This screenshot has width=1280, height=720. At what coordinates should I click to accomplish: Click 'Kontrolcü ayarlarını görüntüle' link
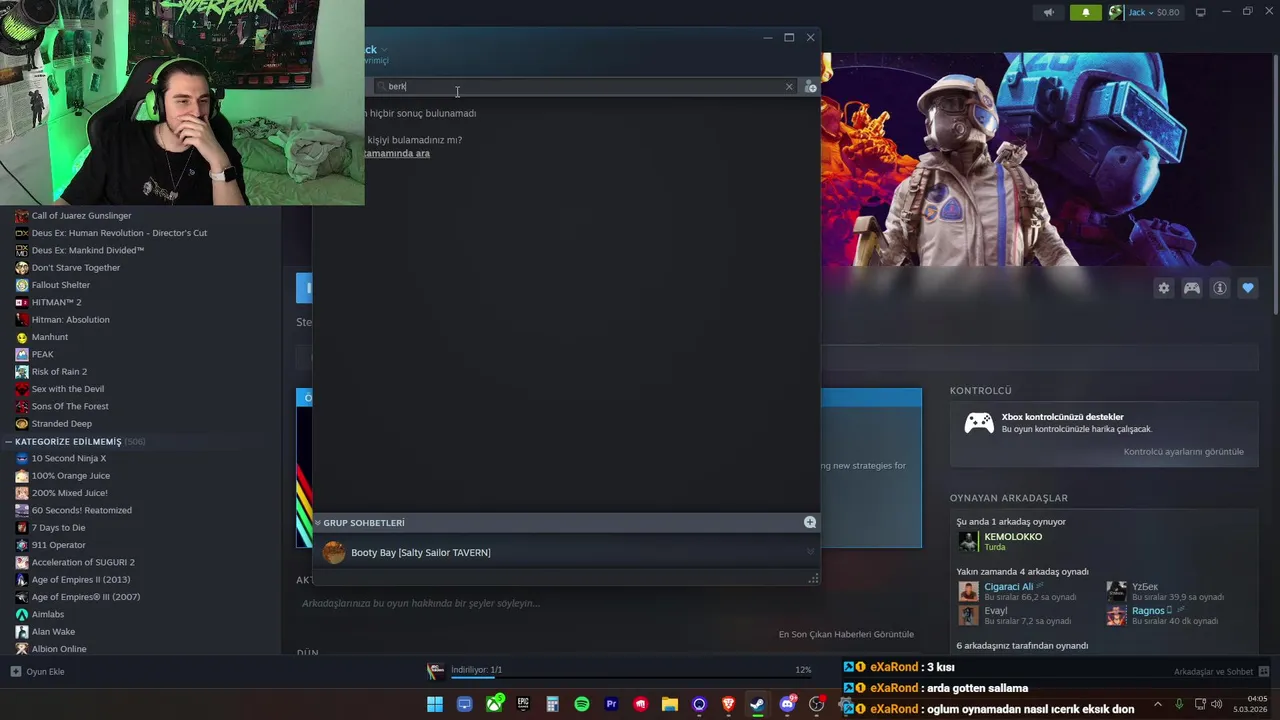point(1183,452)
